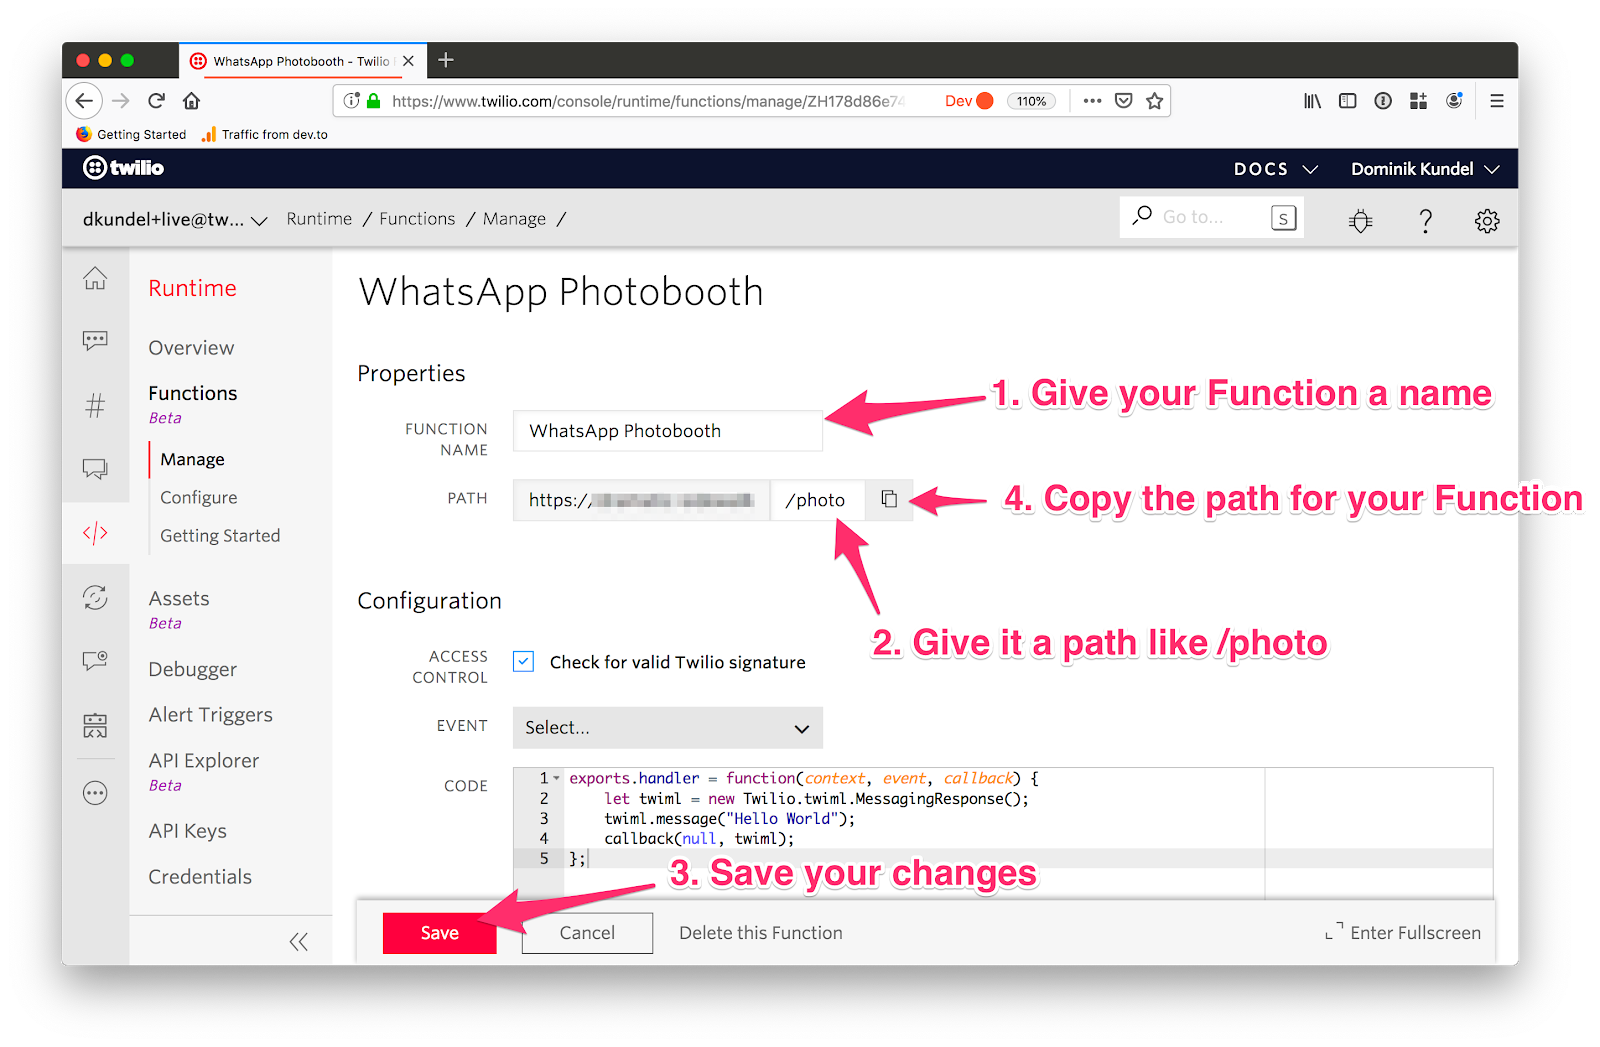Toggle the sidebar view icon in browser toolbar
The height and width of the screenshot is (1047, 1600).
[1348, 101]
